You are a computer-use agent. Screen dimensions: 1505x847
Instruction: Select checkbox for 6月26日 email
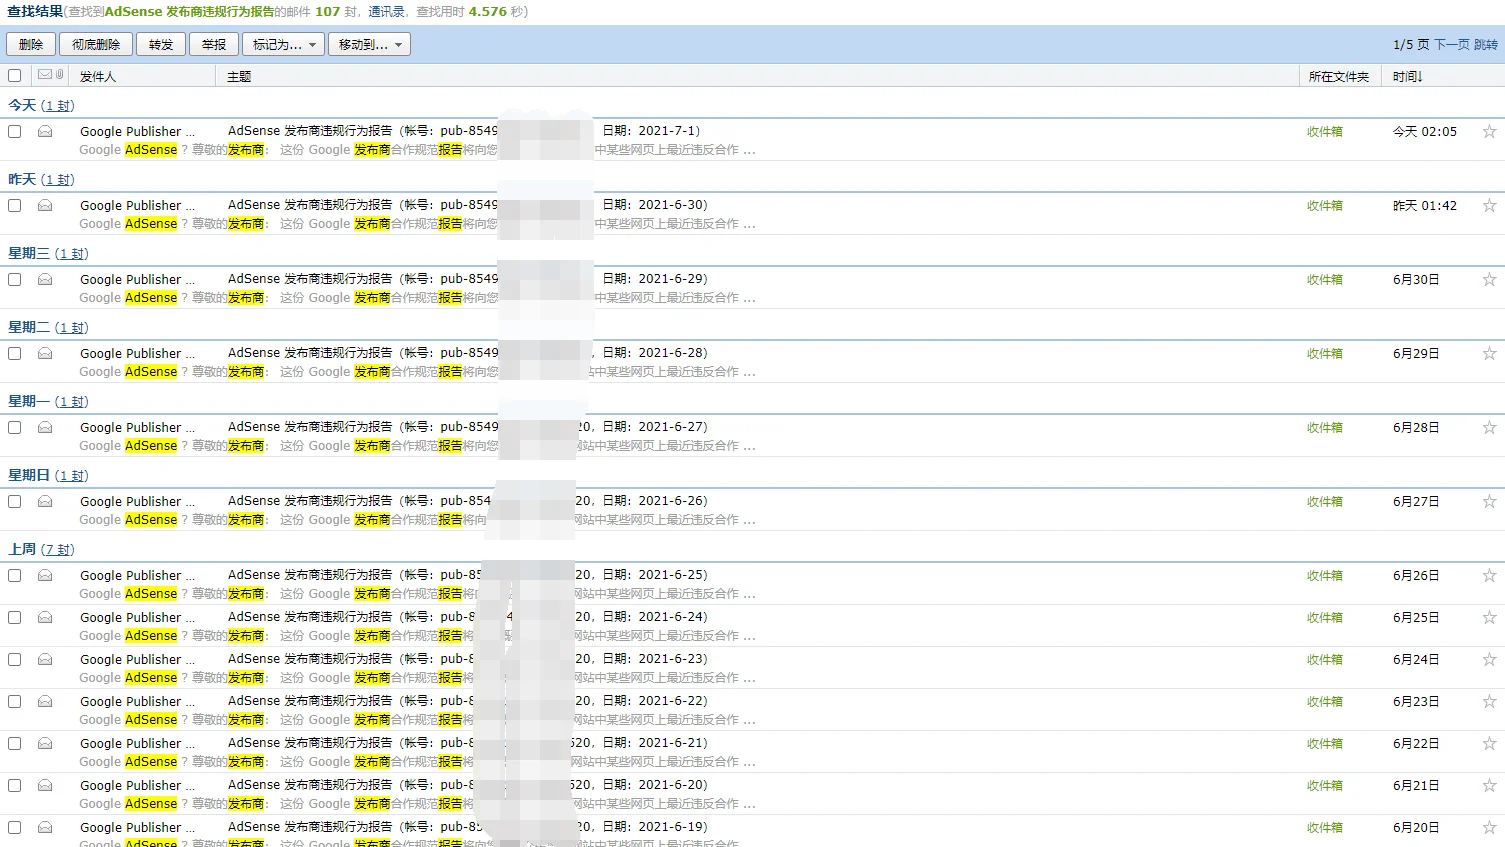[14, 575]
